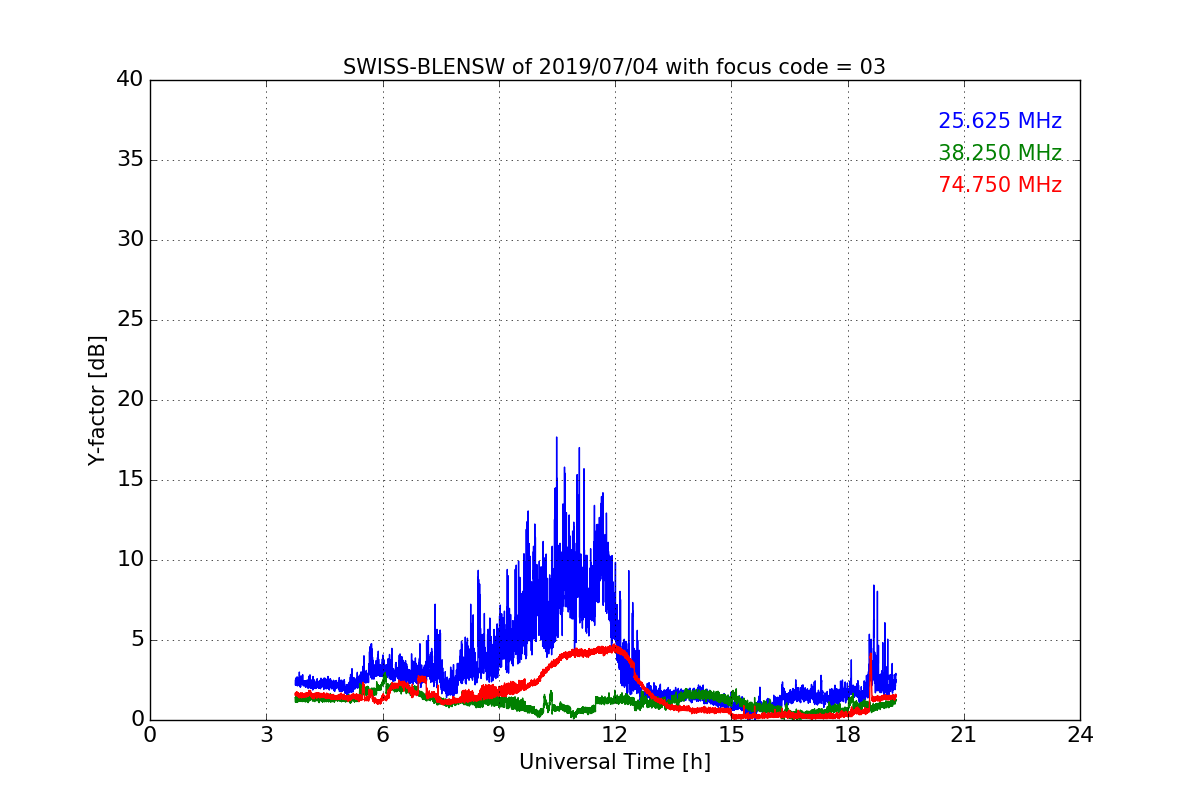Click the y-axis tick label 30
Viewport: 1200px width, 800px height.
tap(130, 240)
